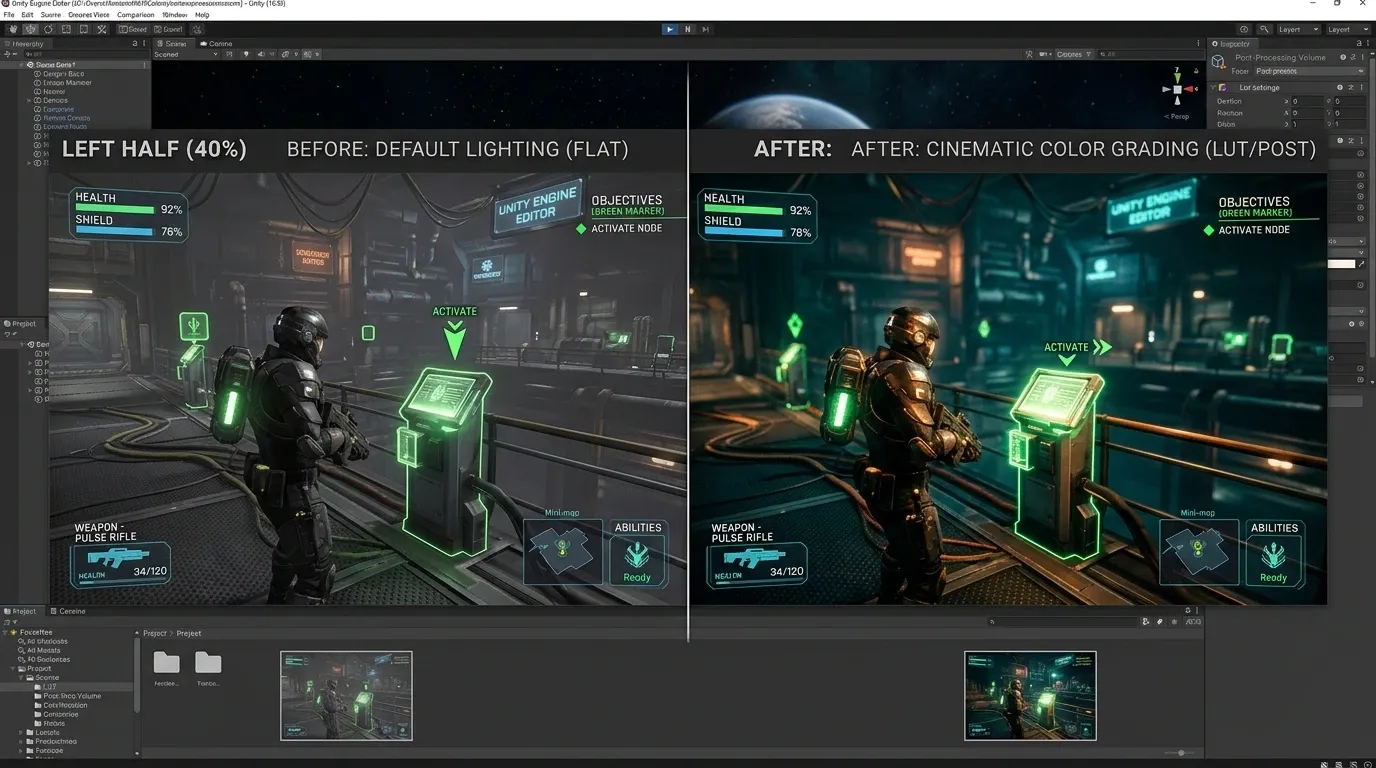Toggle Persp projection label under gizmo
This screenshot has height=768, width=1376.
click(1177, 117)
